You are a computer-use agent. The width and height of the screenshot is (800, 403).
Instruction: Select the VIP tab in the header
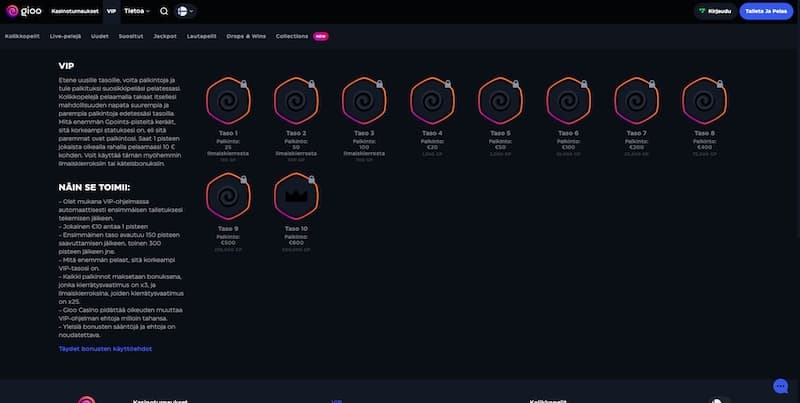coord(111,11)
